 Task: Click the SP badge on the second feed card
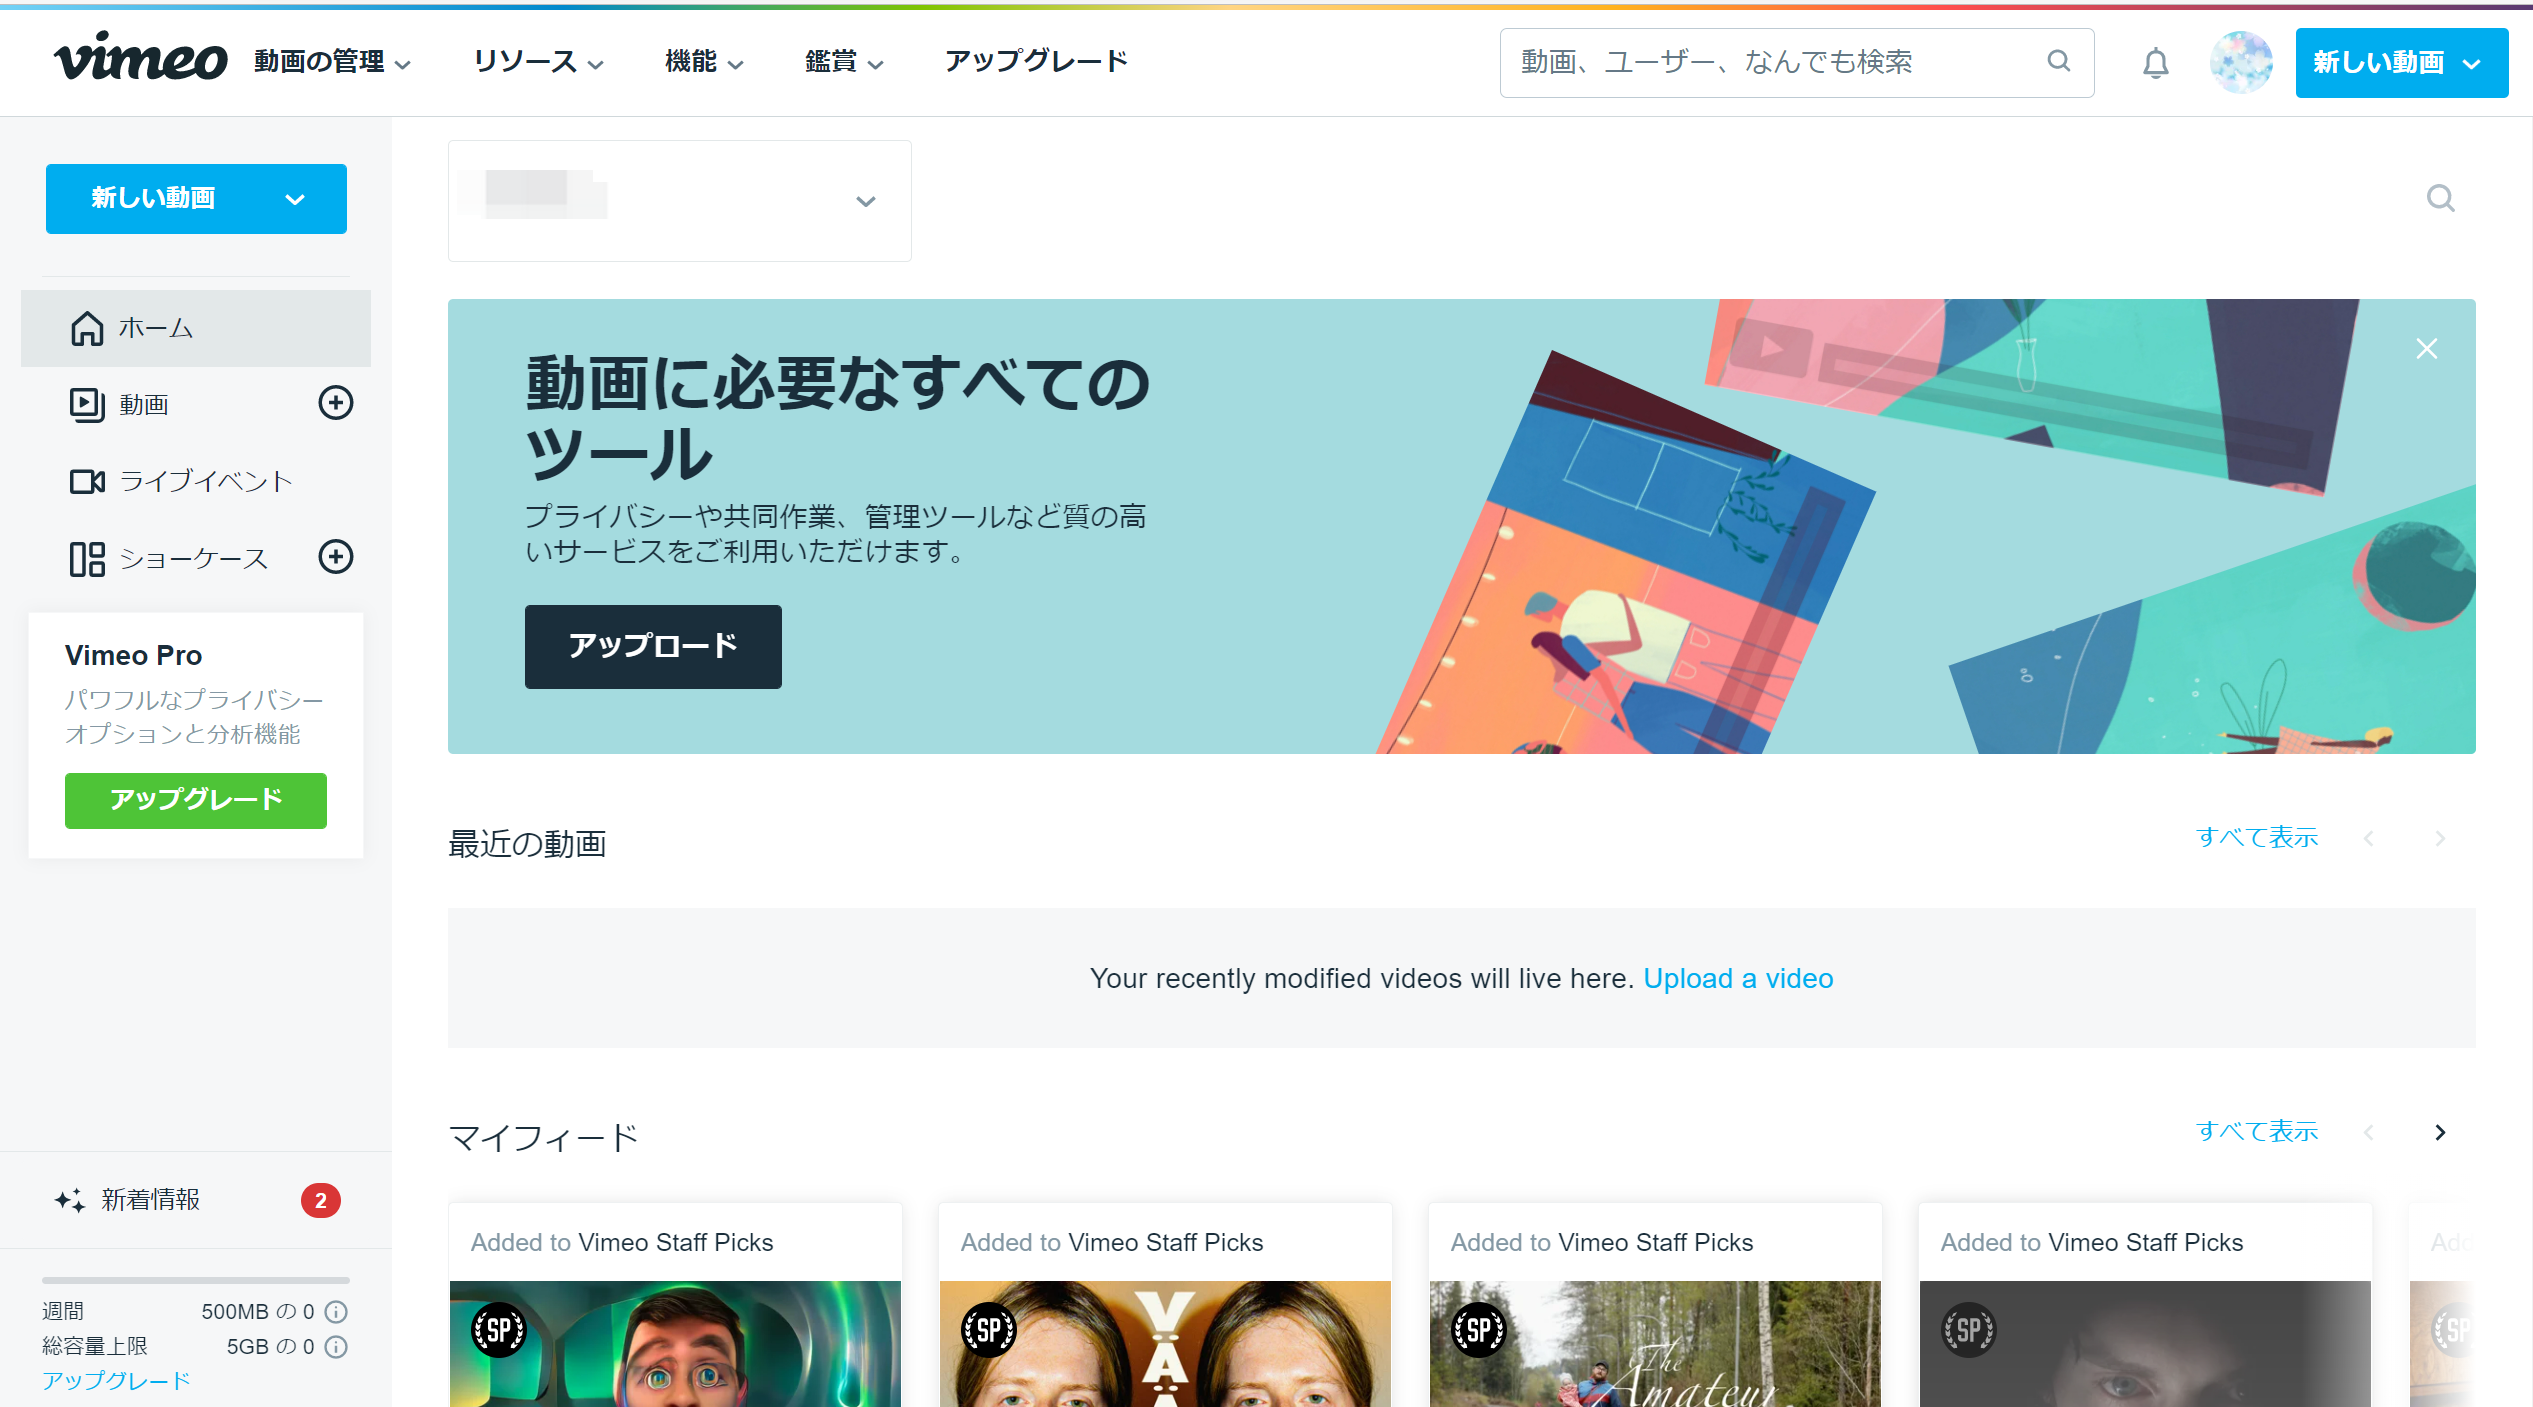989,1330
